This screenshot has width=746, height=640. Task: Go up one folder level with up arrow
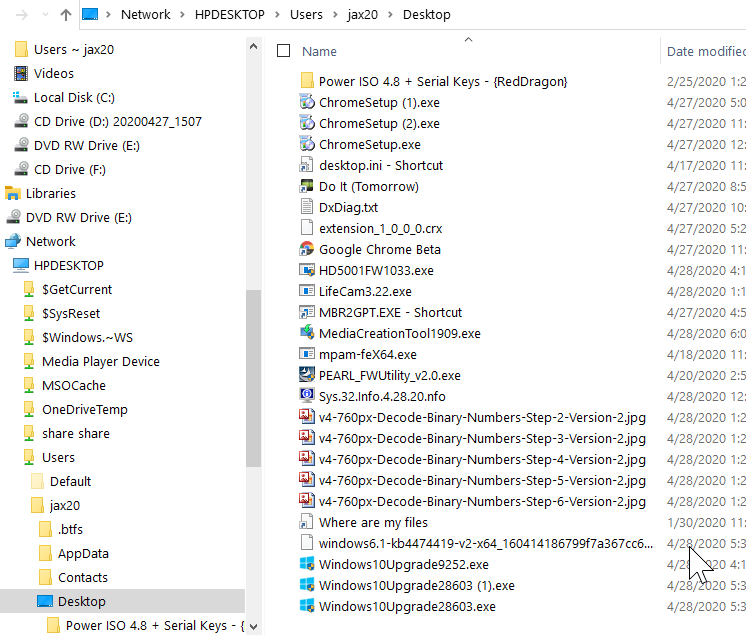click(x=66, y=15)
